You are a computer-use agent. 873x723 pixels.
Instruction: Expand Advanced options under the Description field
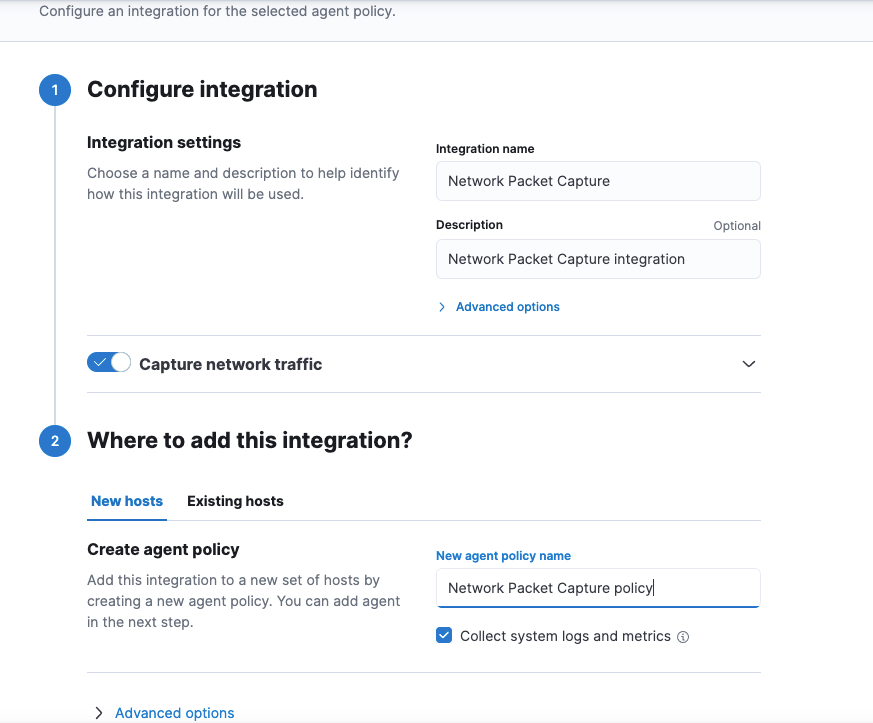(x=499, y=306)
